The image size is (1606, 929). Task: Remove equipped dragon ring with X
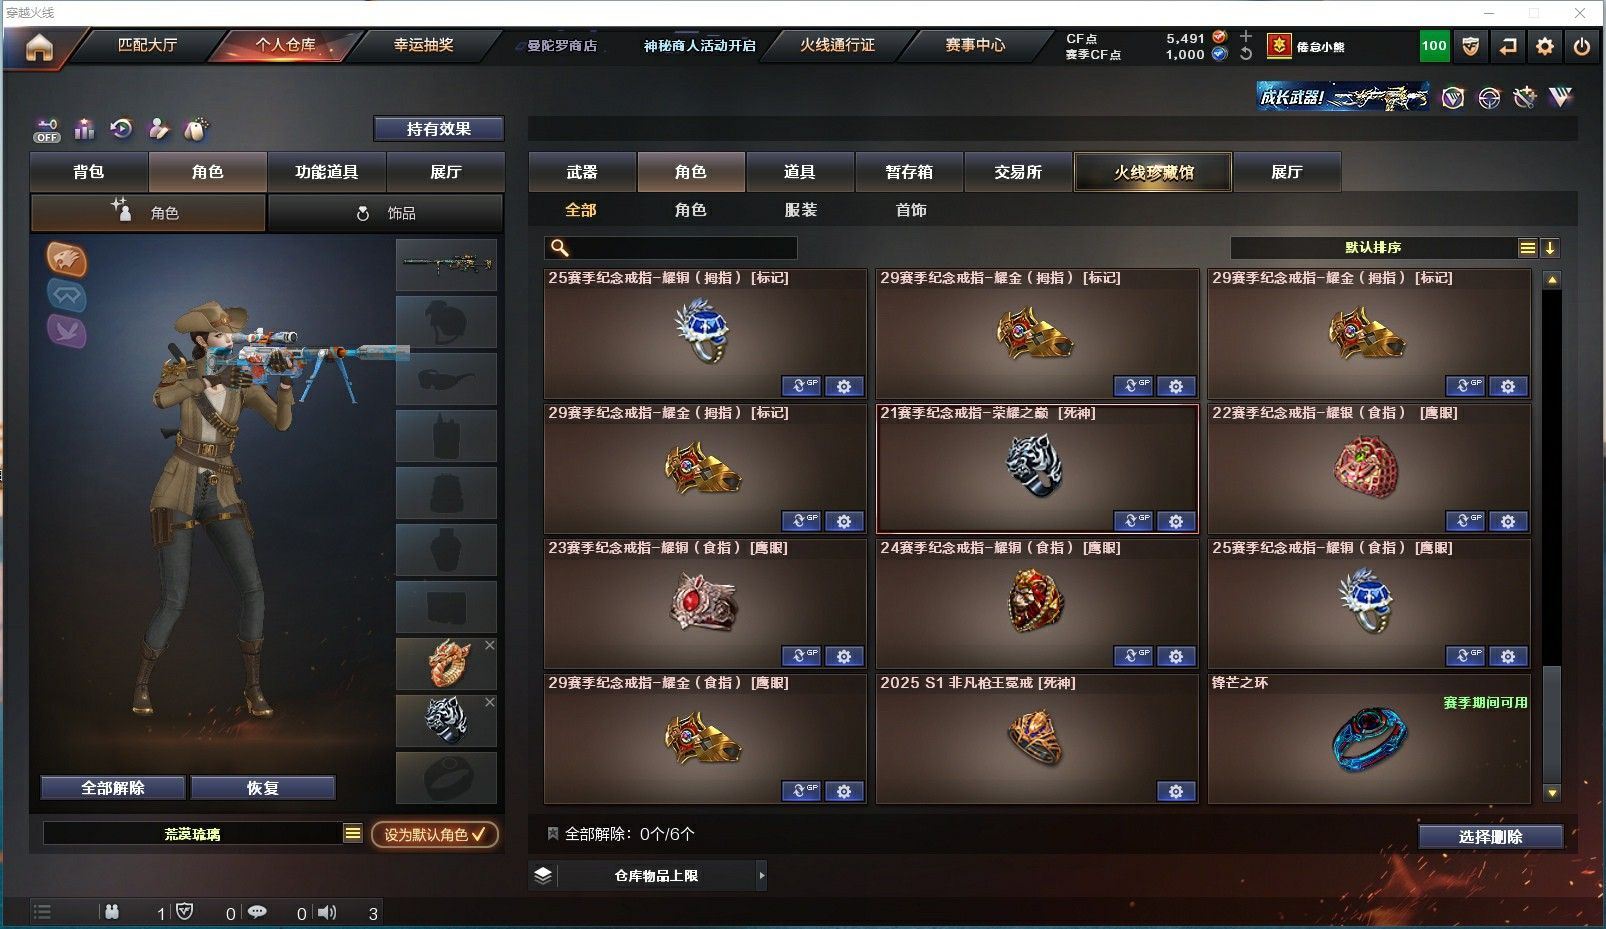pyautogui.click(x=490, y=645)
